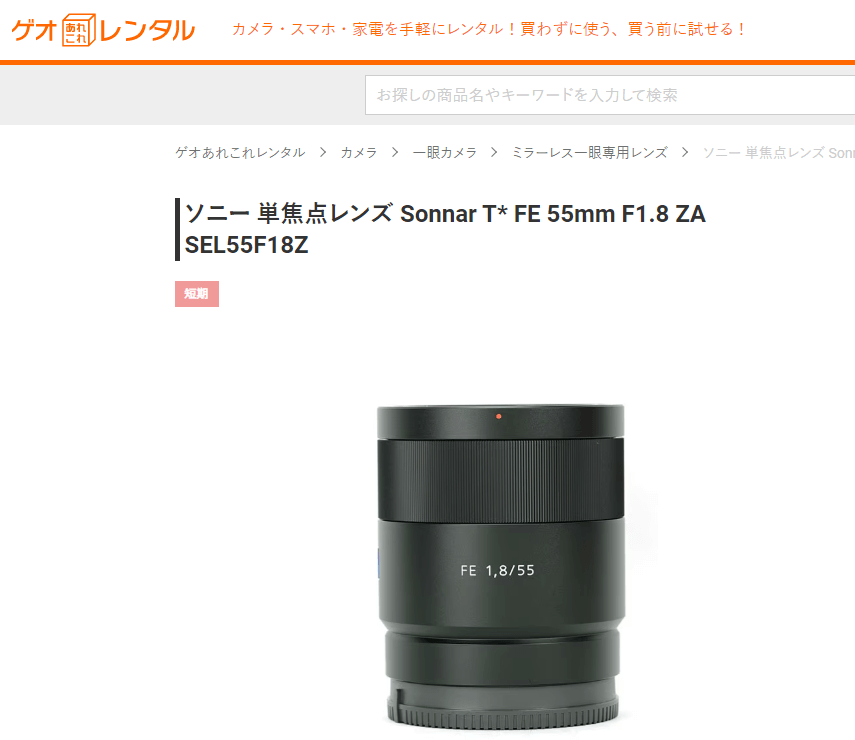Click the あれこれ box icon in logo
The image size is (855, 740).
coord(79,30)
